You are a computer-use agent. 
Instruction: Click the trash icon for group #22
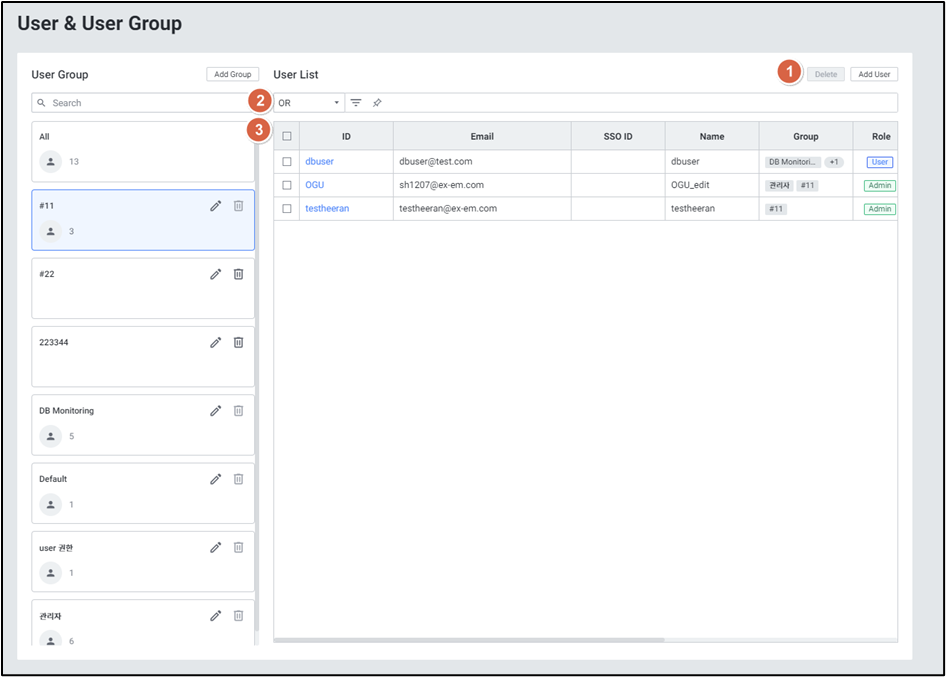(x=238, y=274)
